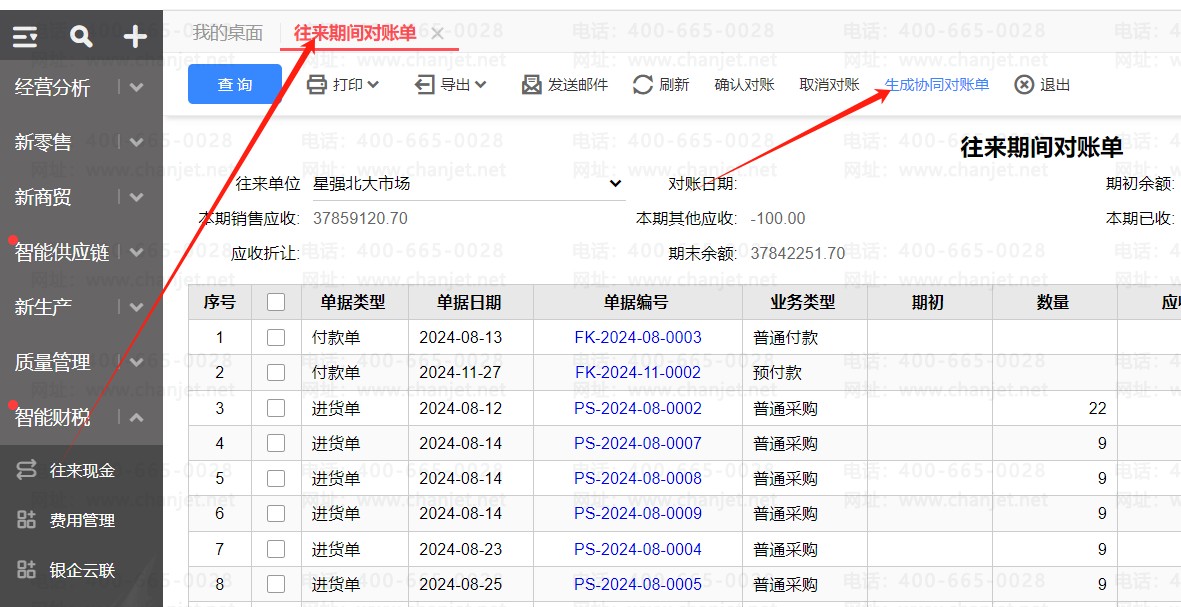Viewport: 1181px width, 607px height.
Task: Click the 往来现金 sidebar icon
Action: [x=26, y=470]
